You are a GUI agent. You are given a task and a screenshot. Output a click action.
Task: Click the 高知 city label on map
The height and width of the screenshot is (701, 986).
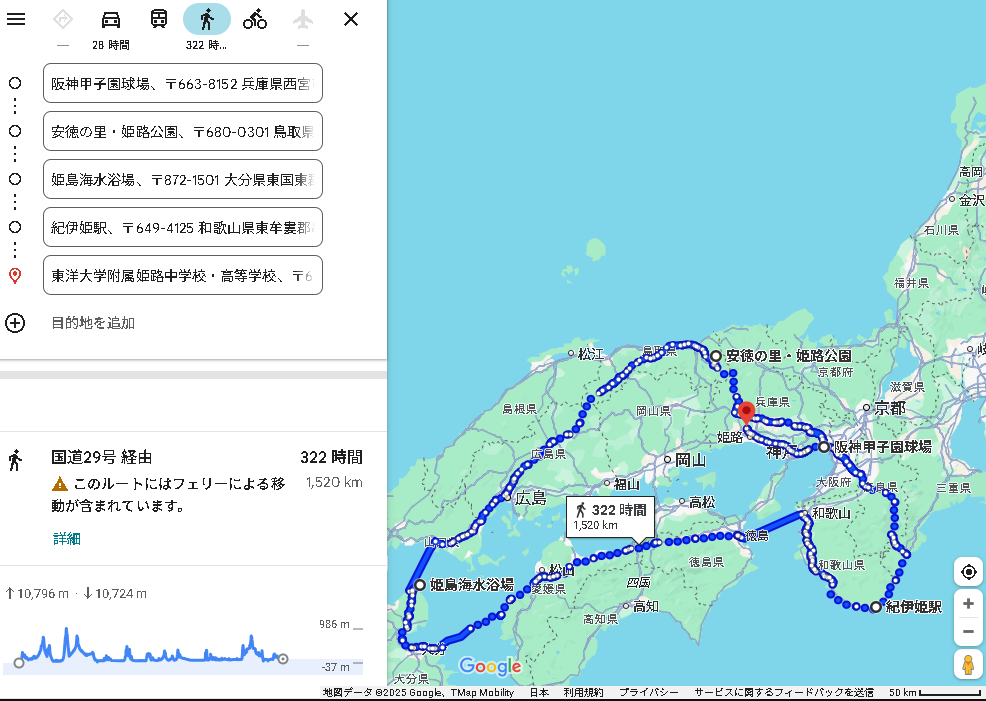(646, 606)
